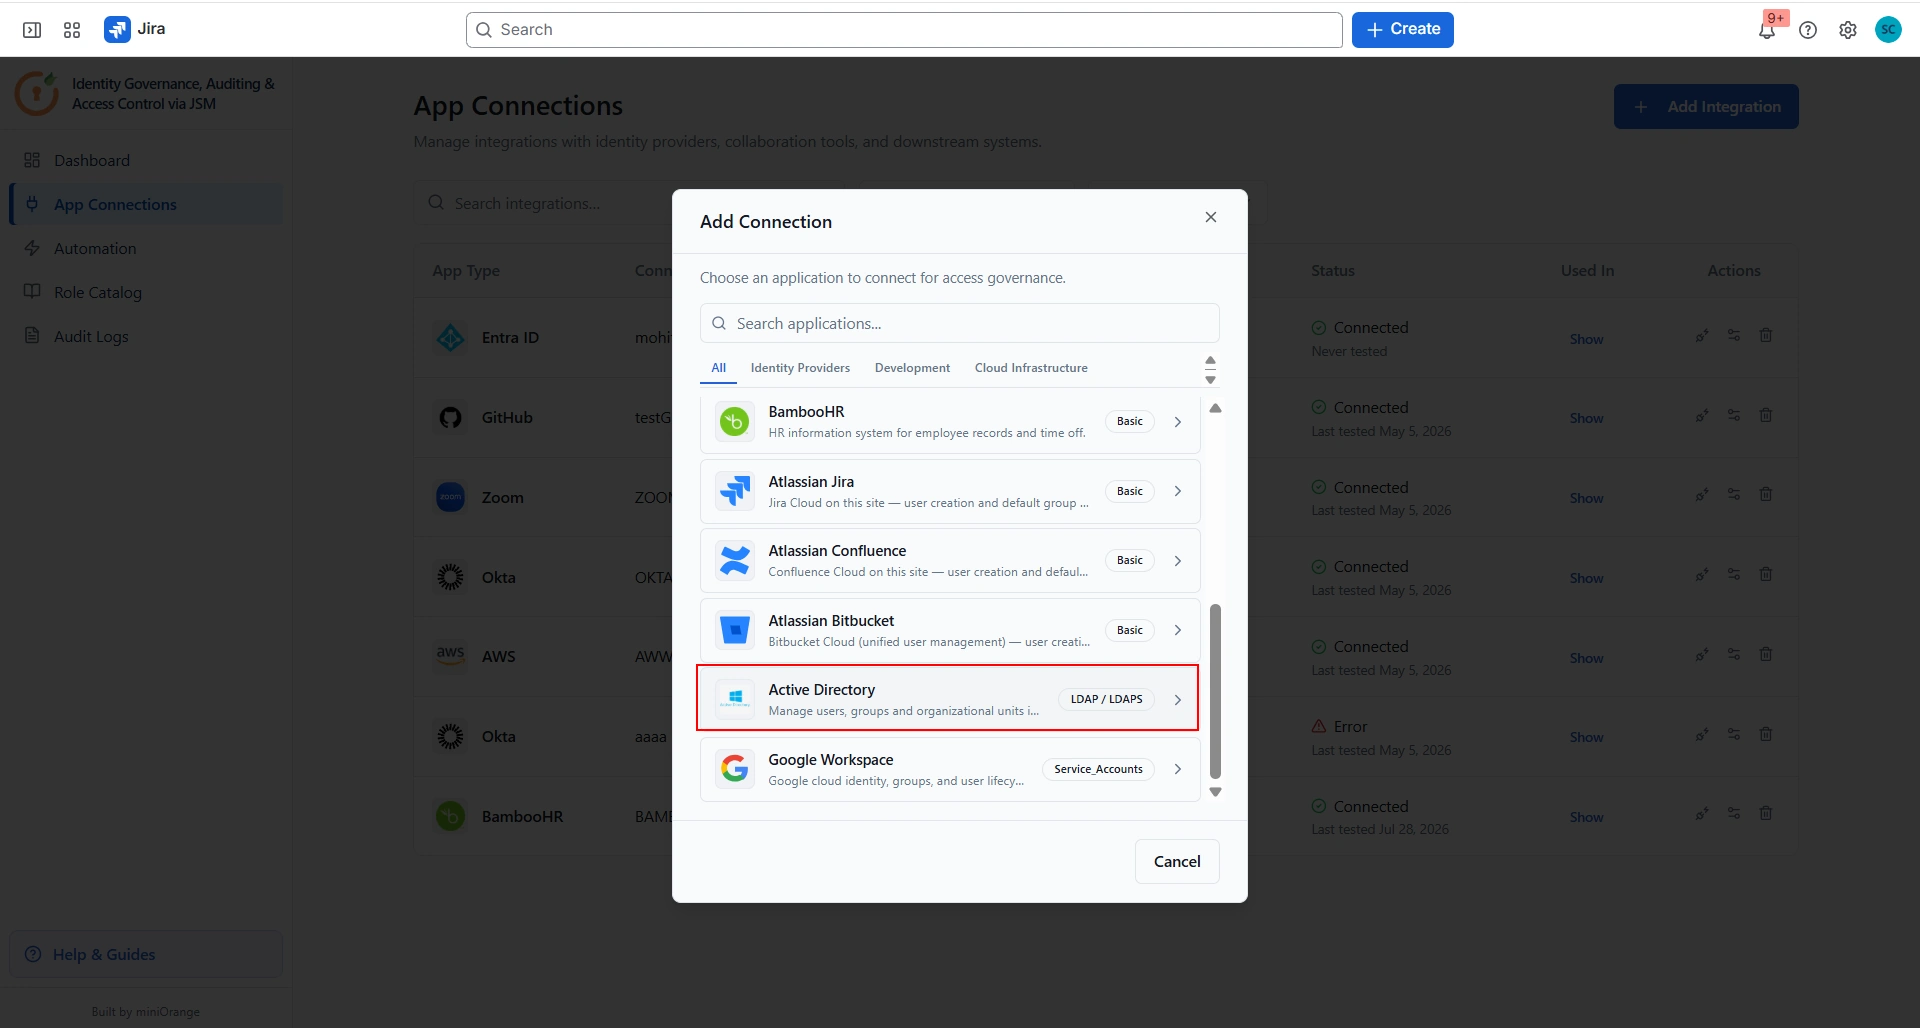Open the notifications bell
1920x1028 pixels.
[1767, 30]
